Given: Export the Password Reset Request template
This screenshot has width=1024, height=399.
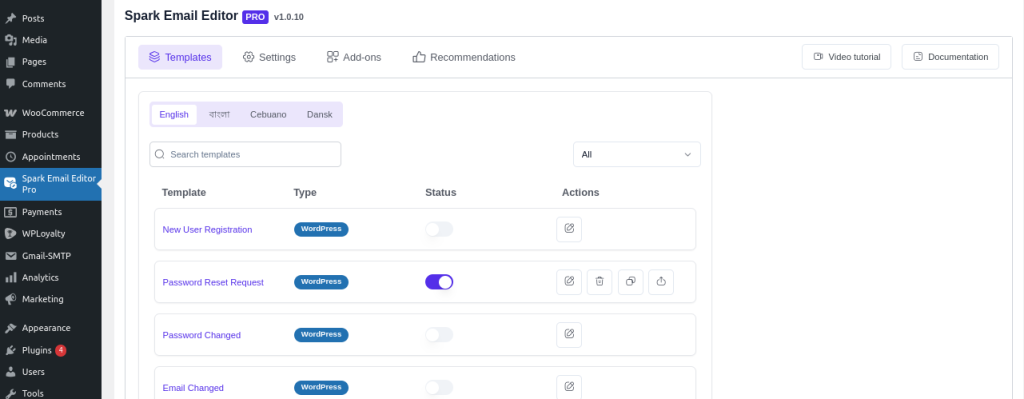Looking at the screenshot, I should [x=661, y=282].
